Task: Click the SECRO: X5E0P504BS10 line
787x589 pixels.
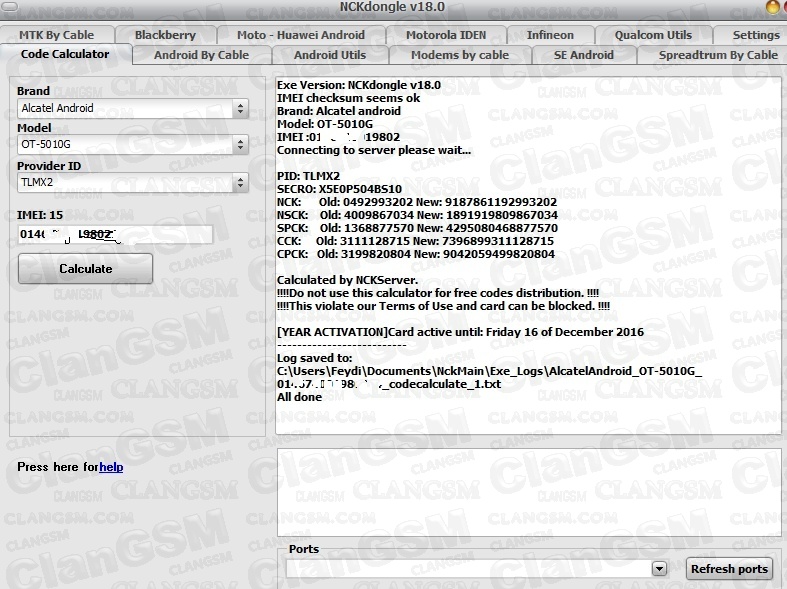Action: (x=339, y=189)
